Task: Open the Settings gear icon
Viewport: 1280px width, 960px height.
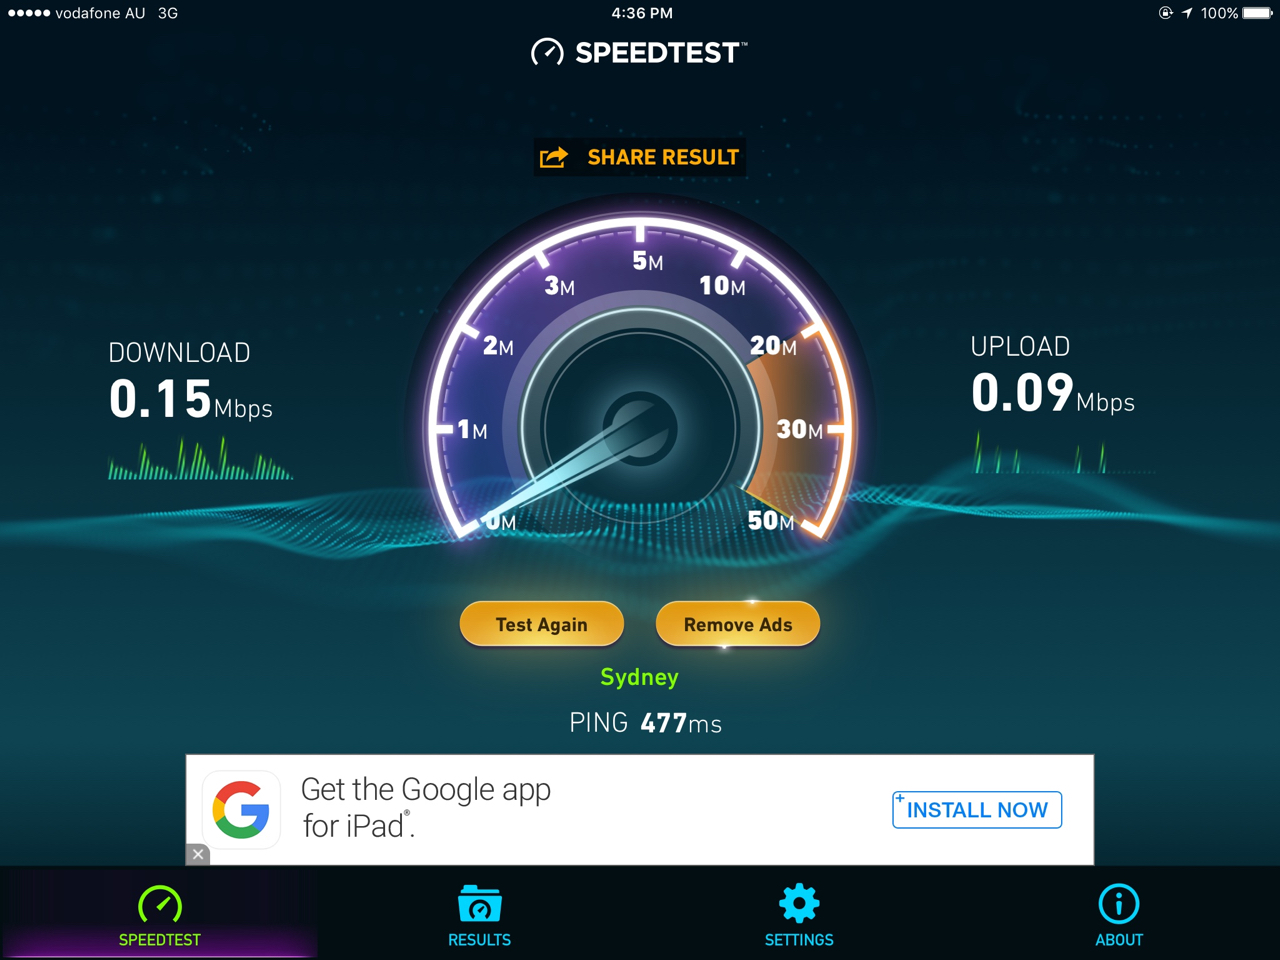Action: (x=799, y=904)
